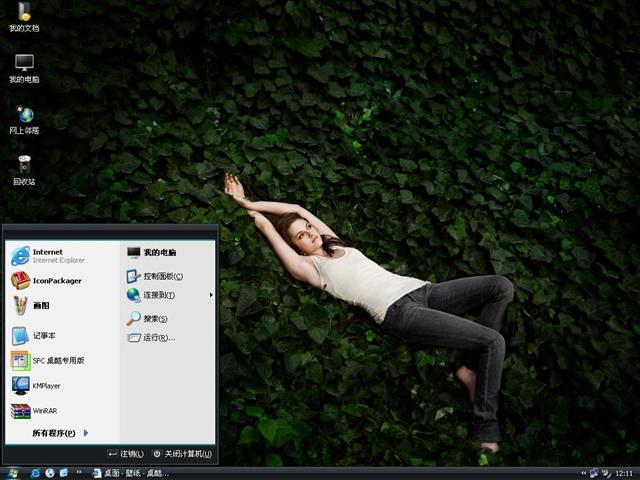Launch SFC 桌酷专用版 from the Start menu

pyautogui.click(x=50, y=361)
